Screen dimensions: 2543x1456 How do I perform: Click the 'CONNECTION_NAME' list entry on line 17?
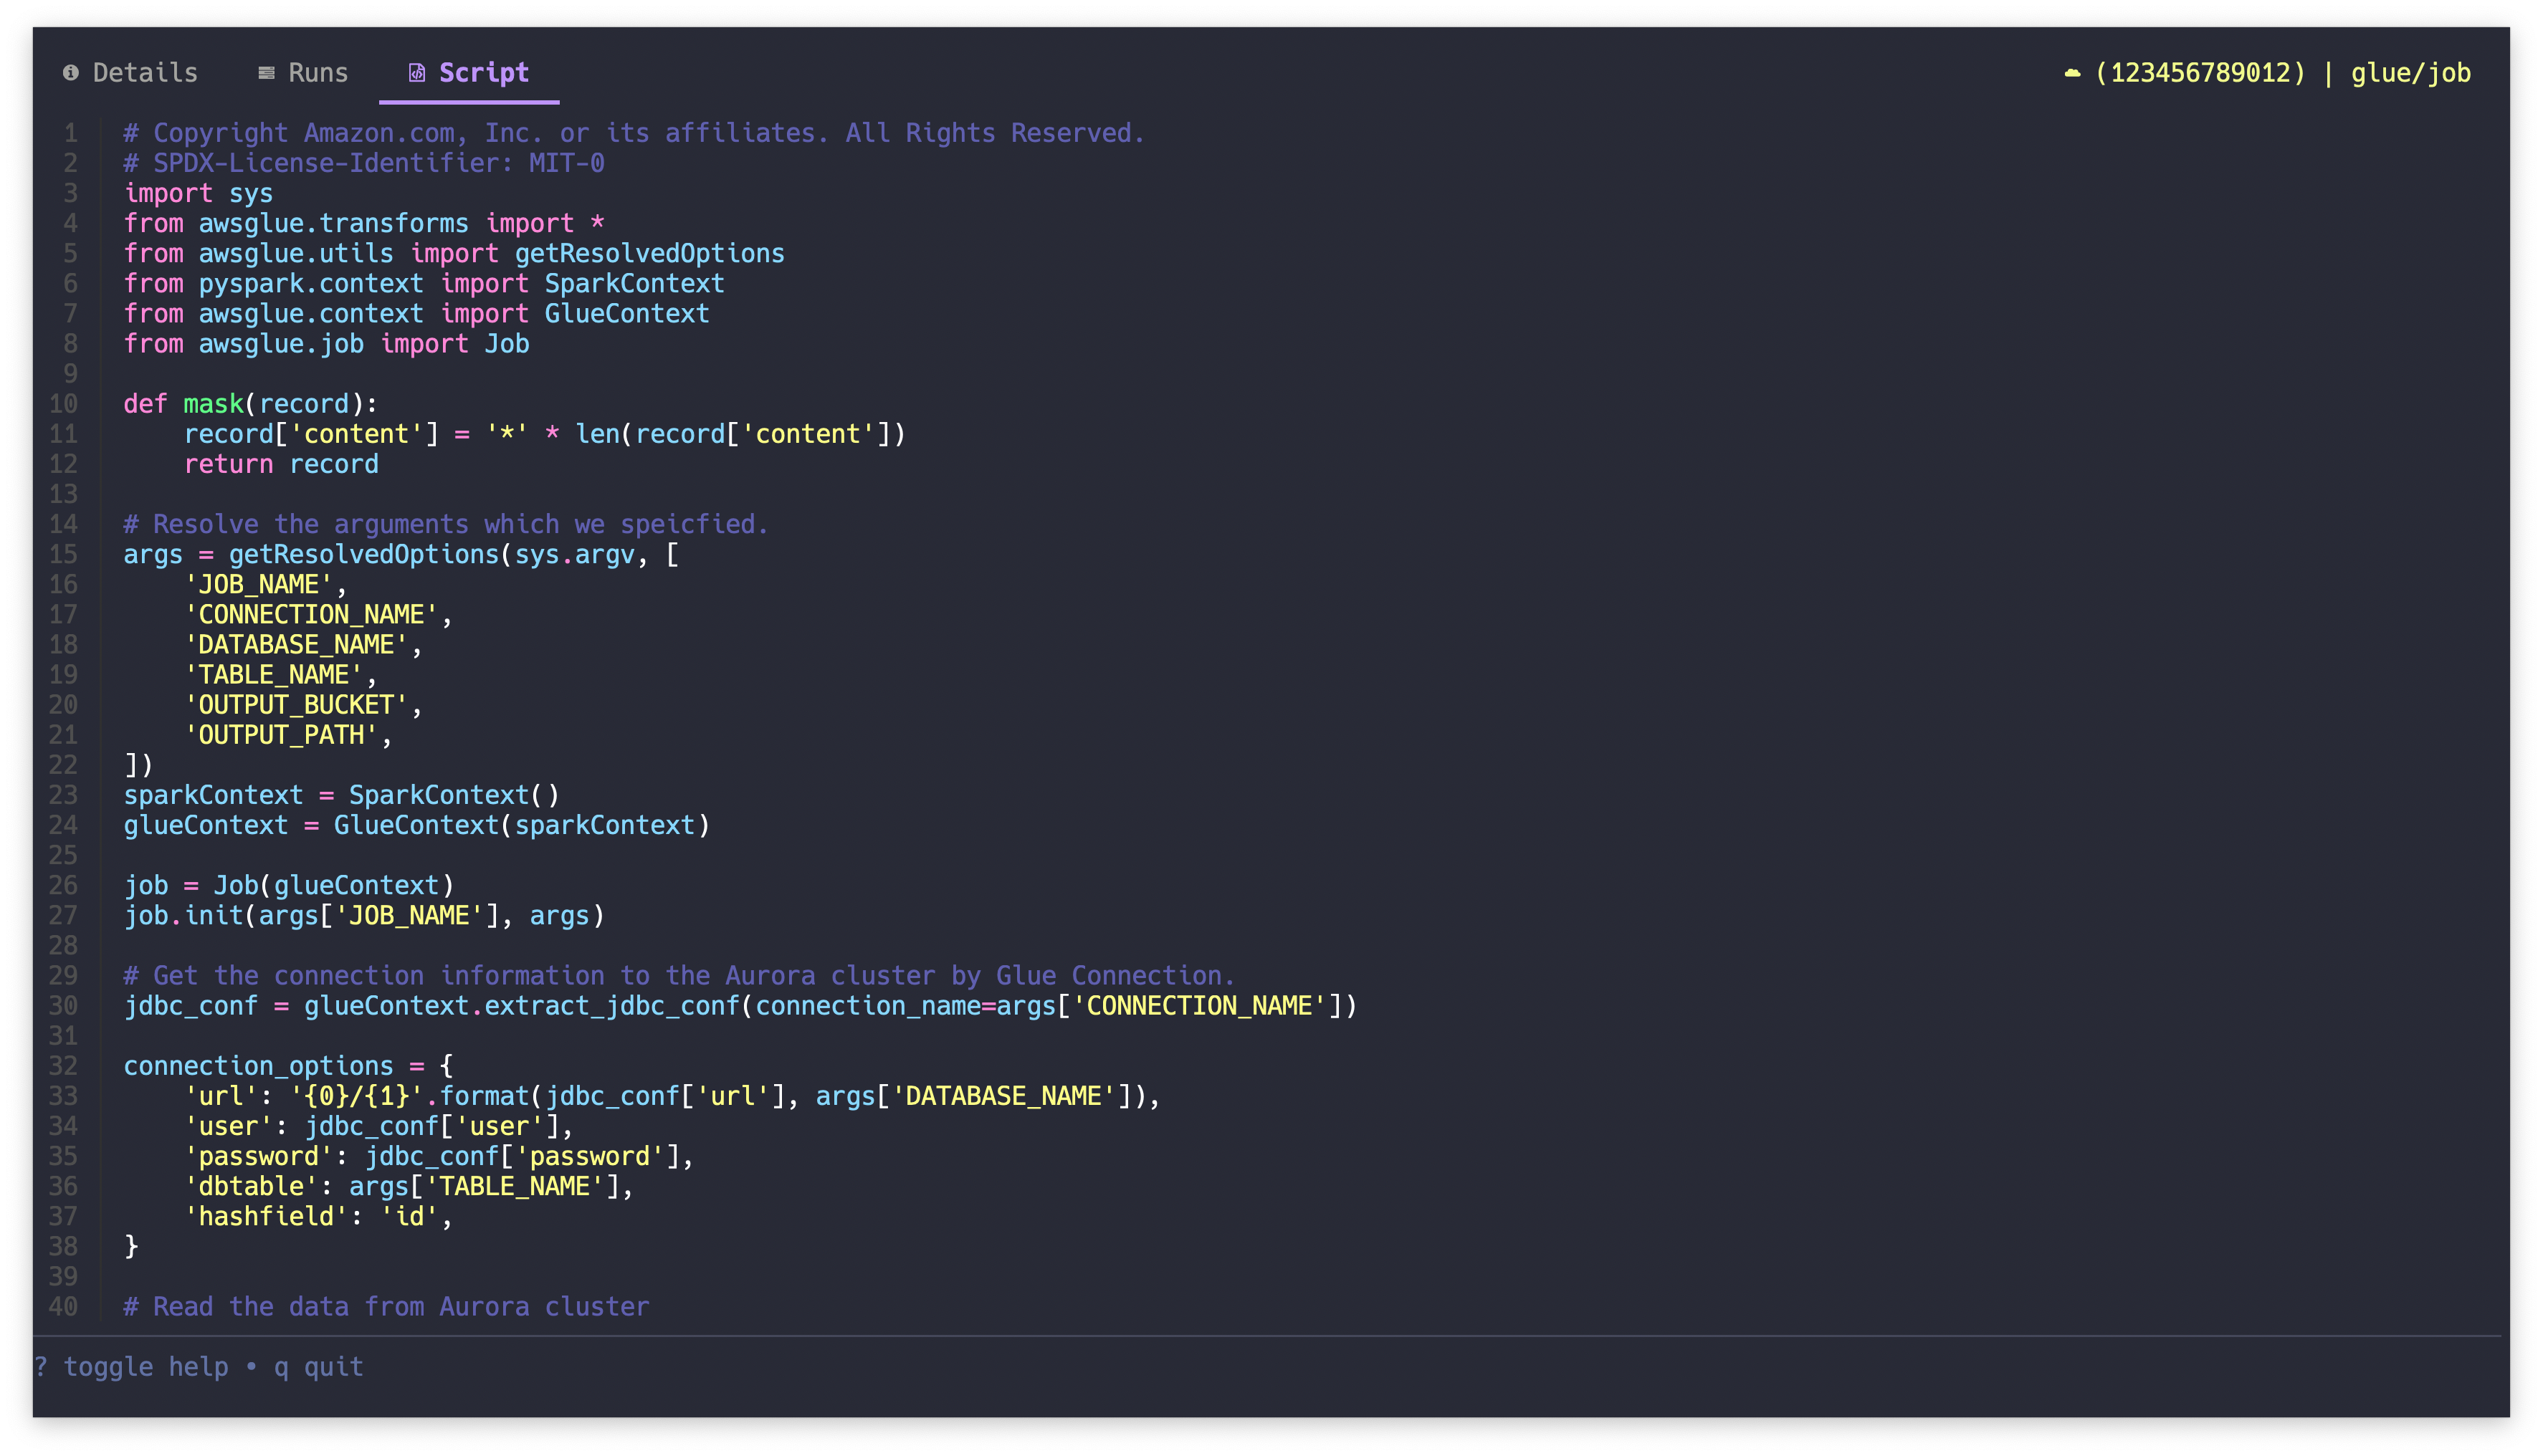[x=318, y=614]
